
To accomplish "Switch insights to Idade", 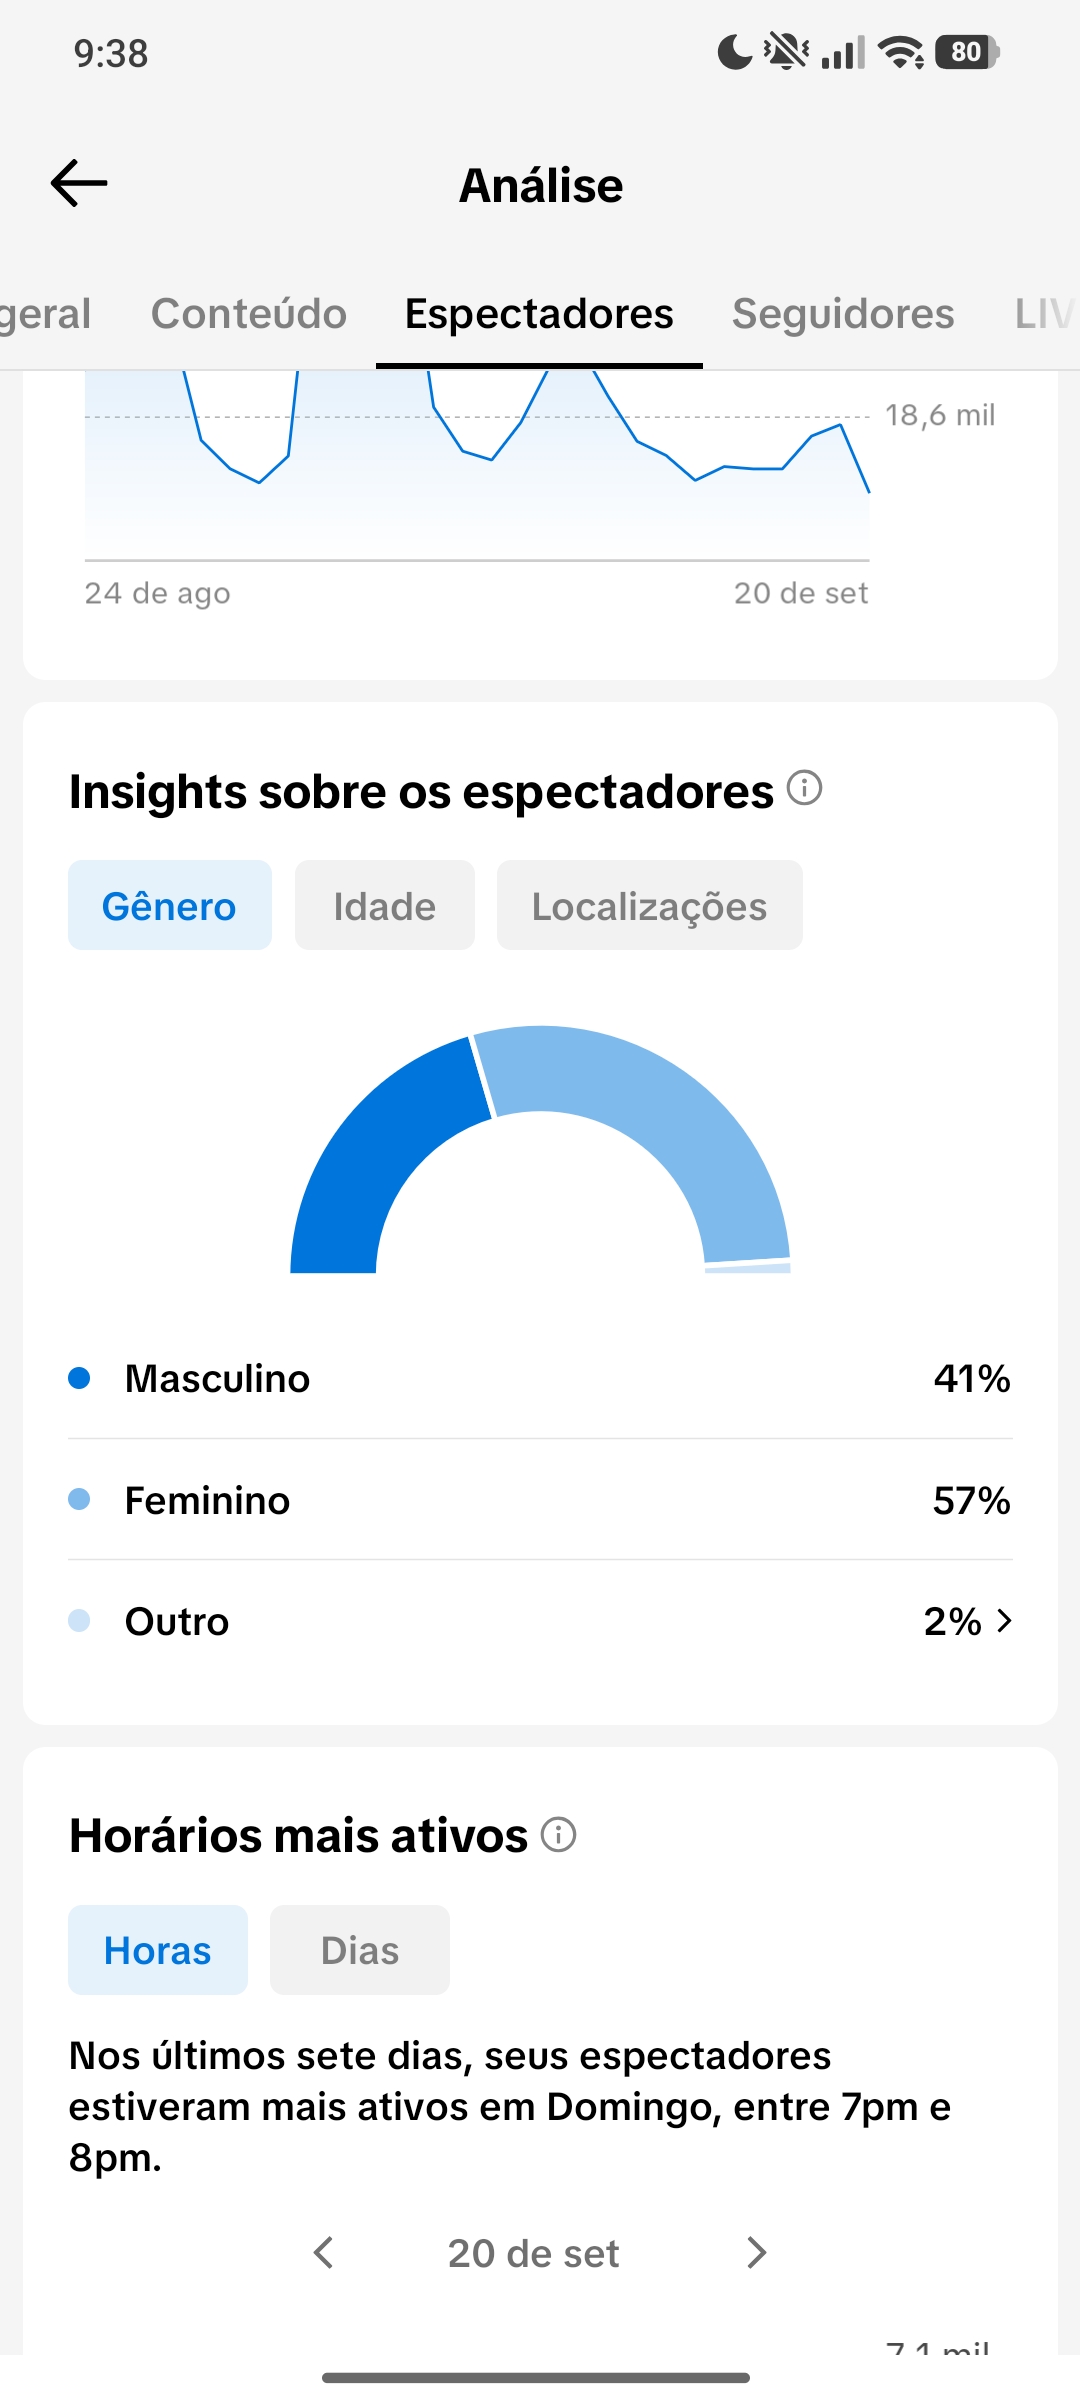I will (385, 905).
